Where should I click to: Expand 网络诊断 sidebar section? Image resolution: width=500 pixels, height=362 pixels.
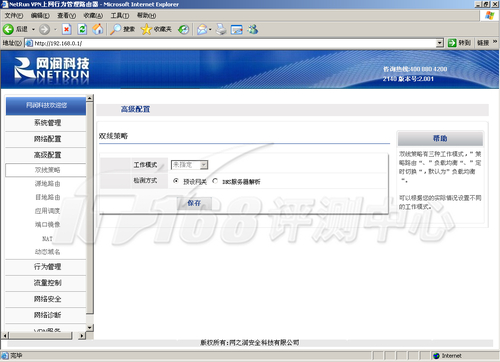coord(46,315)
